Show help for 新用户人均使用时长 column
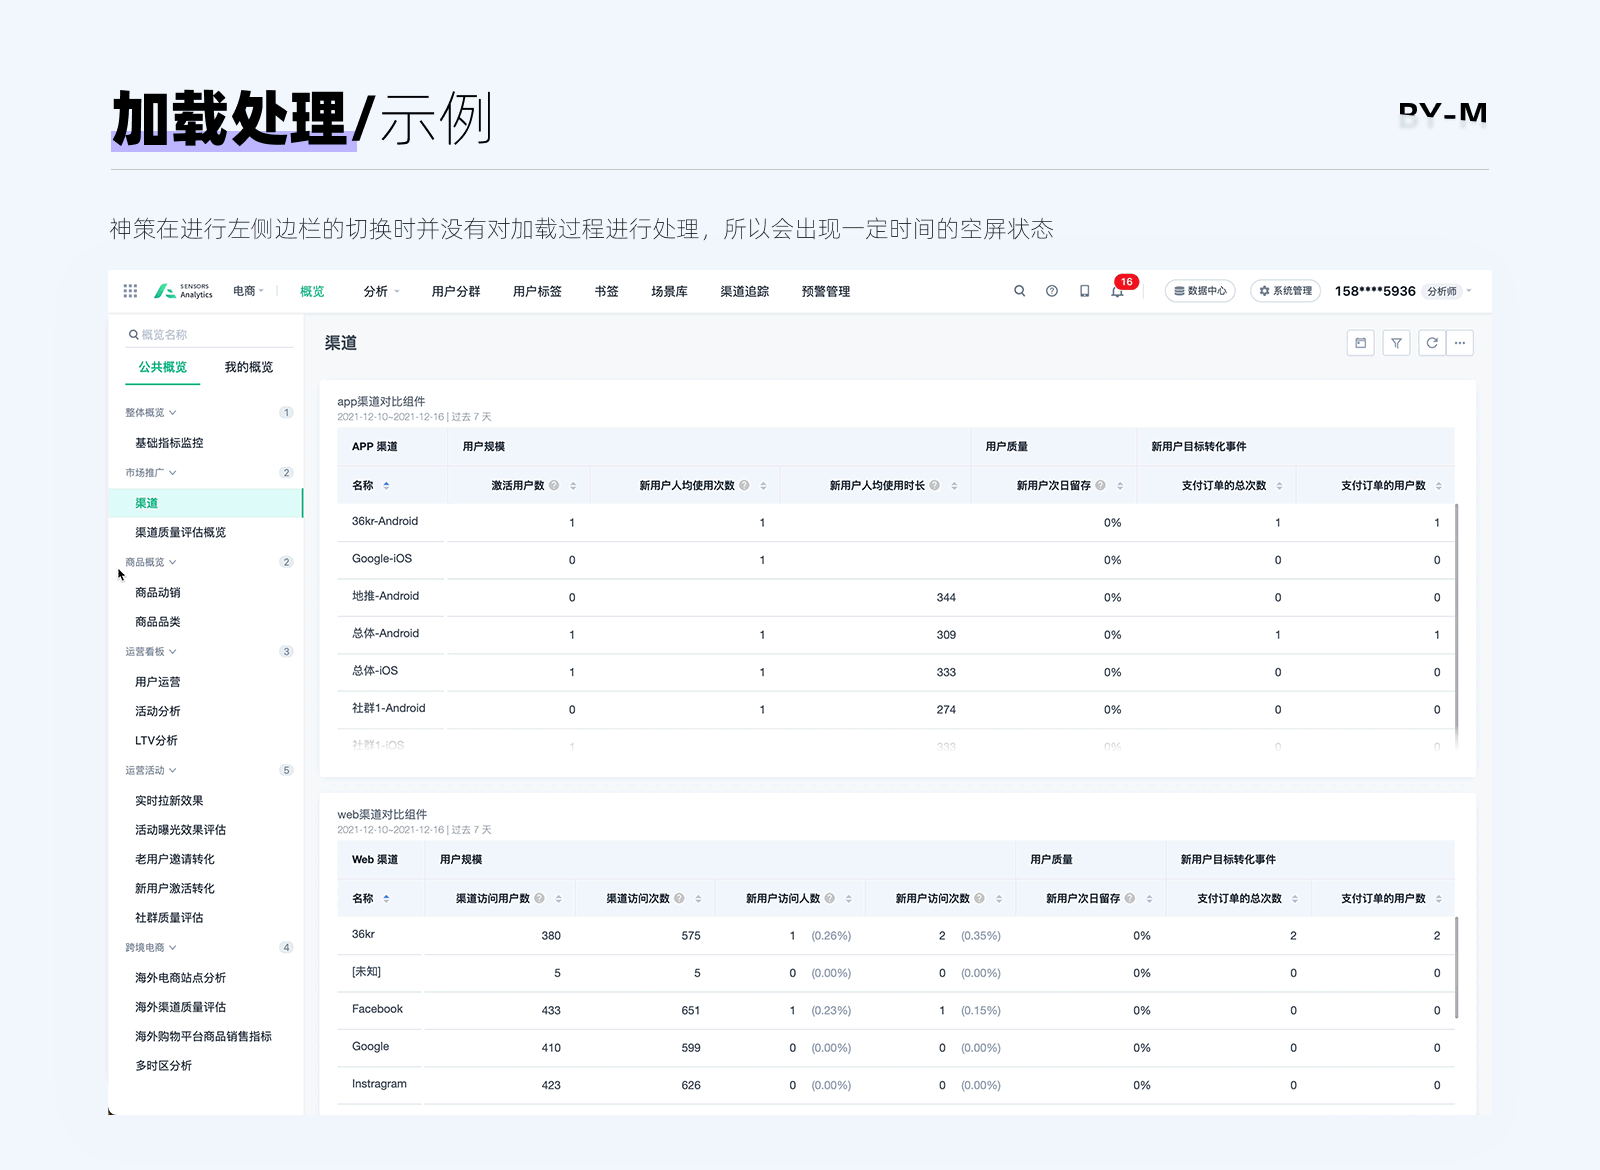Screen dimensions: 1600x1170 pos(935,485)
